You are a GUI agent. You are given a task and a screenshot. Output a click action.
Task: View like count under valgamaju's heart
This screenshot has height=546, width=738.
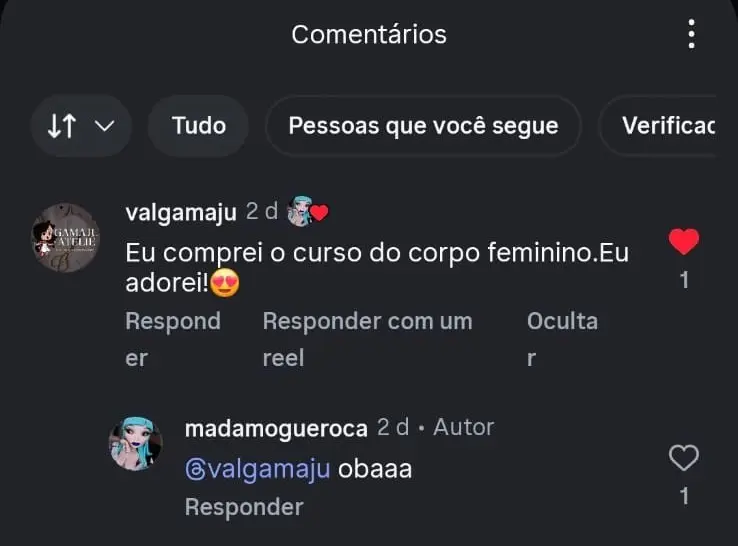pos(684,280)
